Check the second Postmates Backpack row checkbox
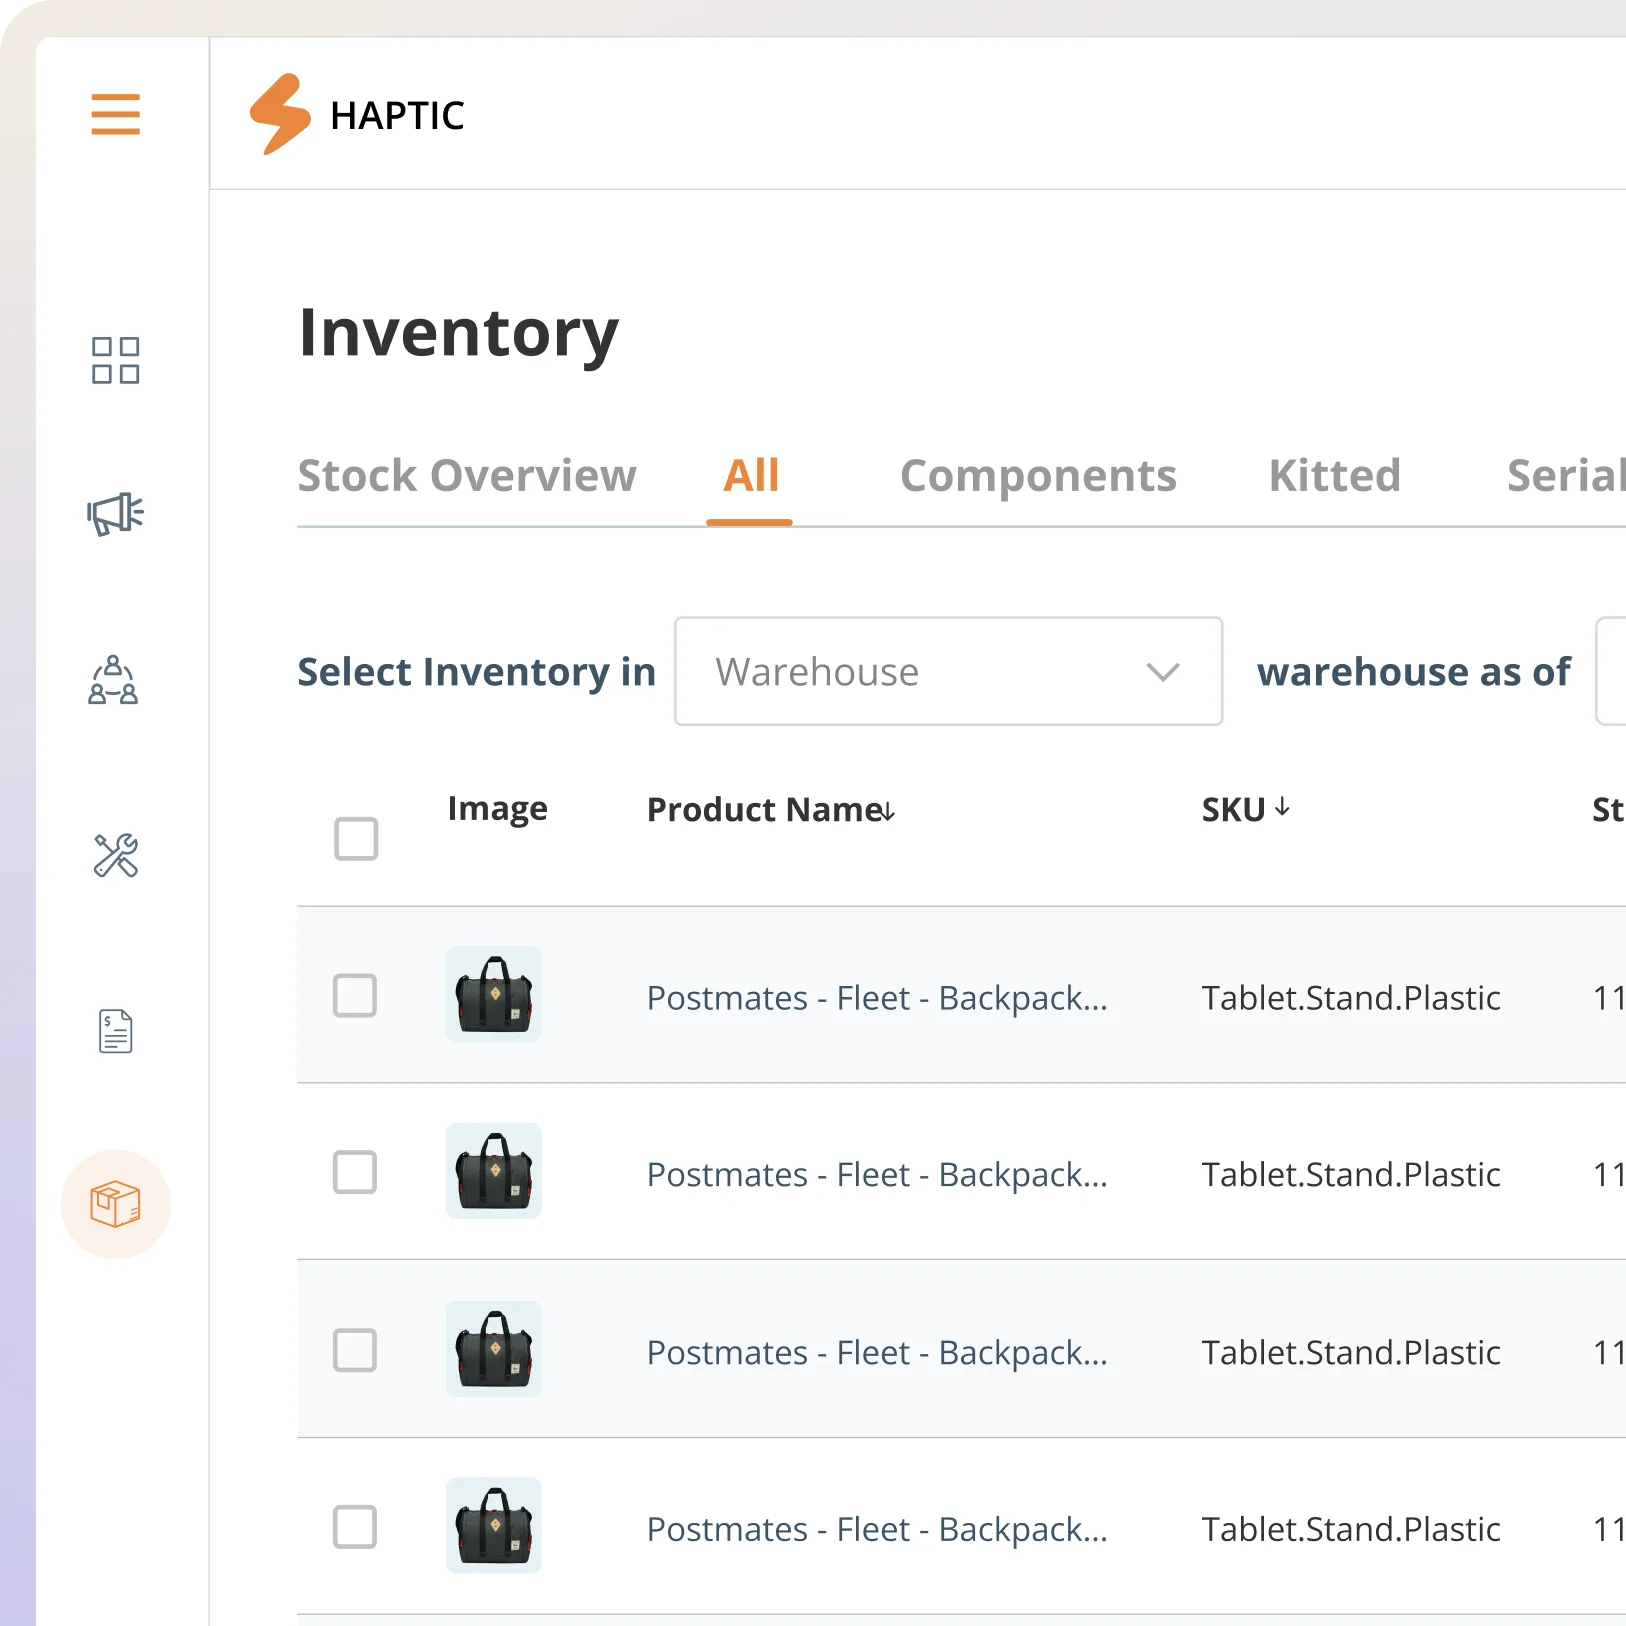1626x1626 pixels. pyautogui.click(x=355, y=1172)
